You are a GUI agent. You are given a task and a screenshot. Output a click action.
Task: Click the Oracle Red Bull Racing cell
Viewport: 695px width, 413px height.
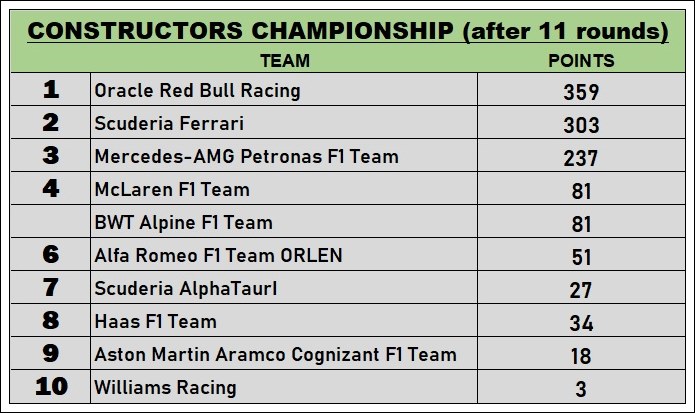point(197,90)
